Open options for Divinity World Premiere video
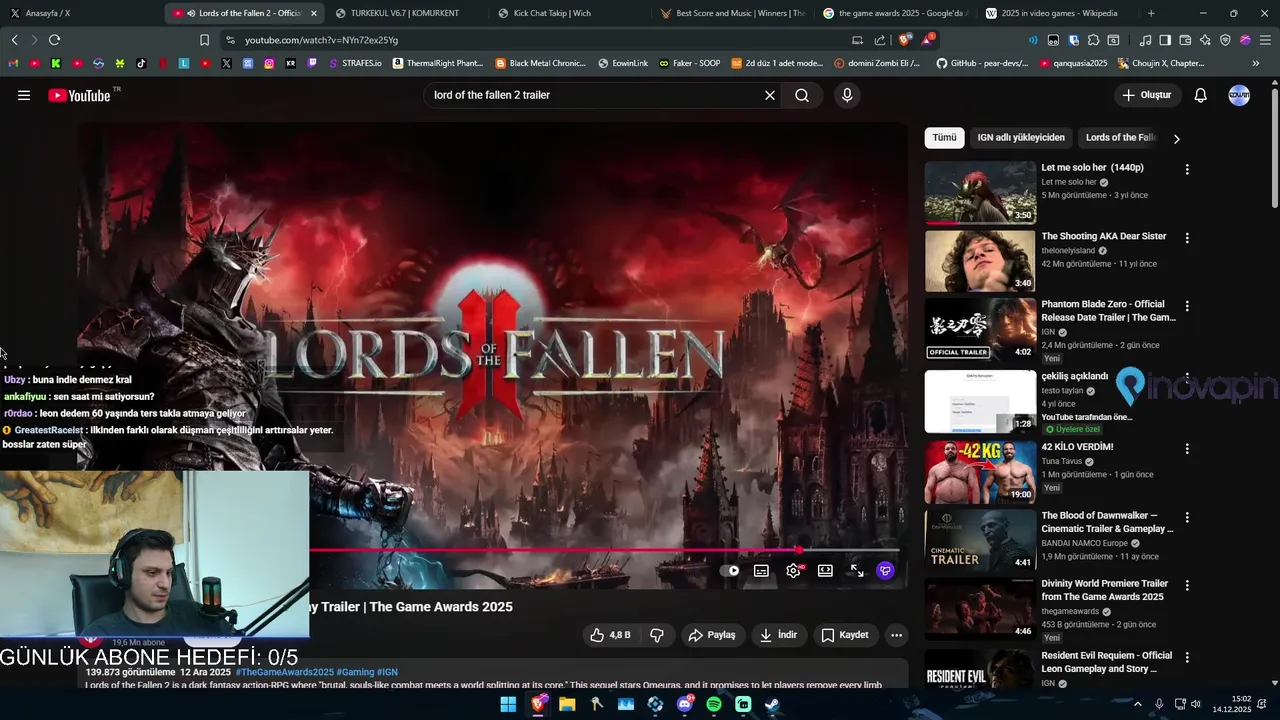 click(1187, 586)
